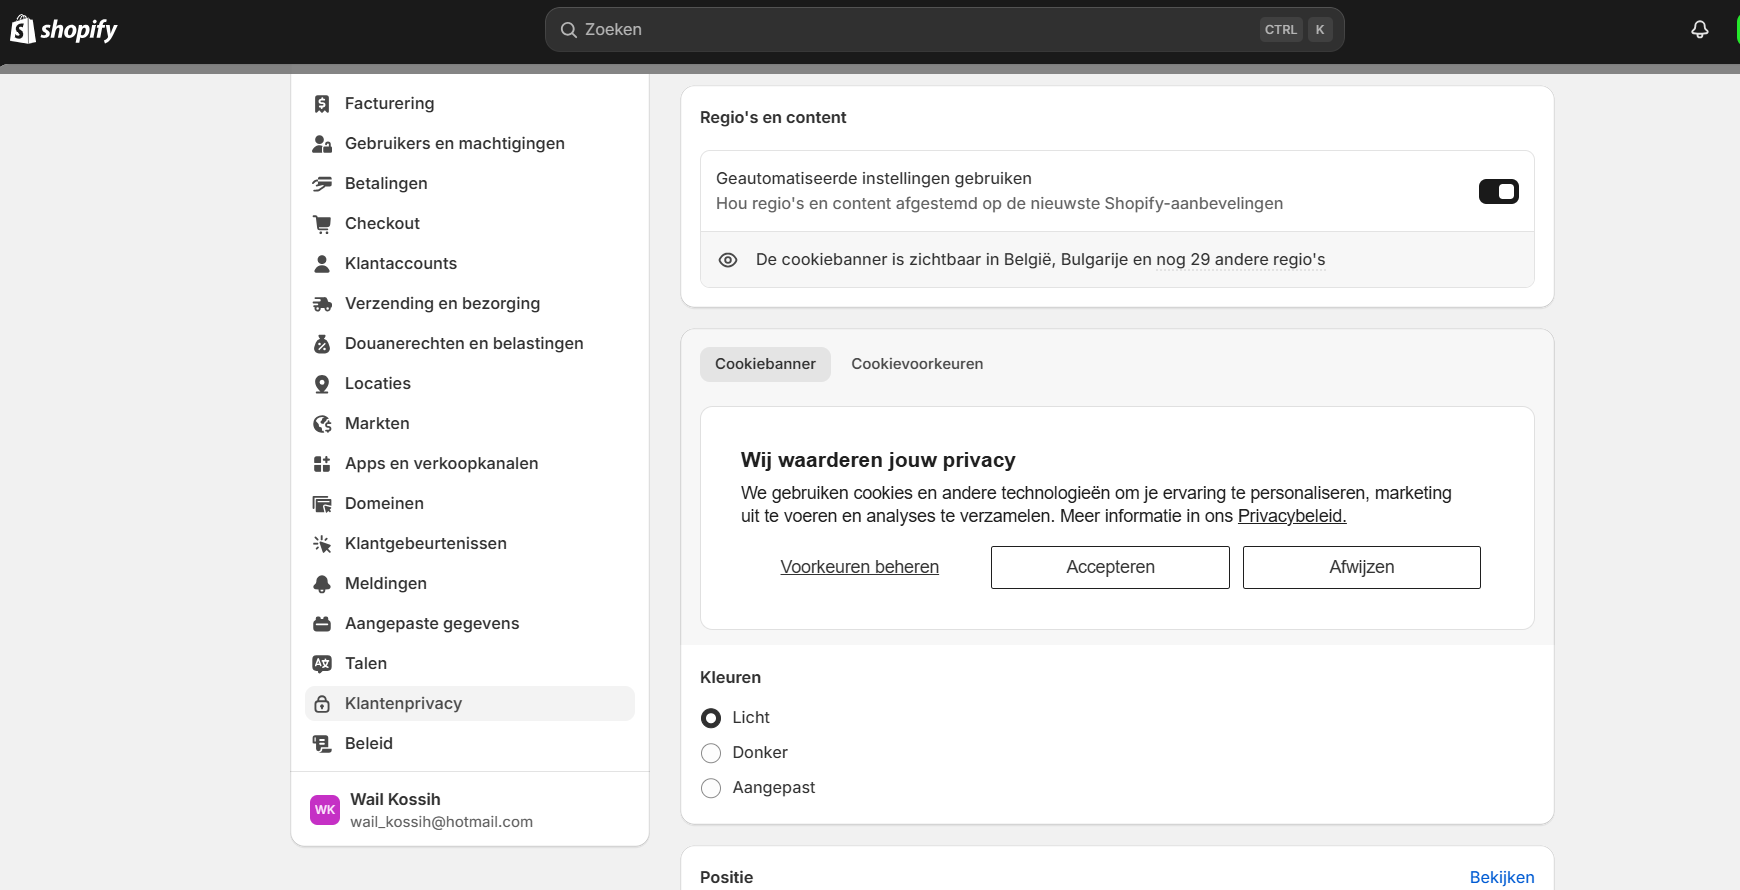Click the Markten globe icon
The width and height of the screenshot is (1740, 890).
click(322, 424)
